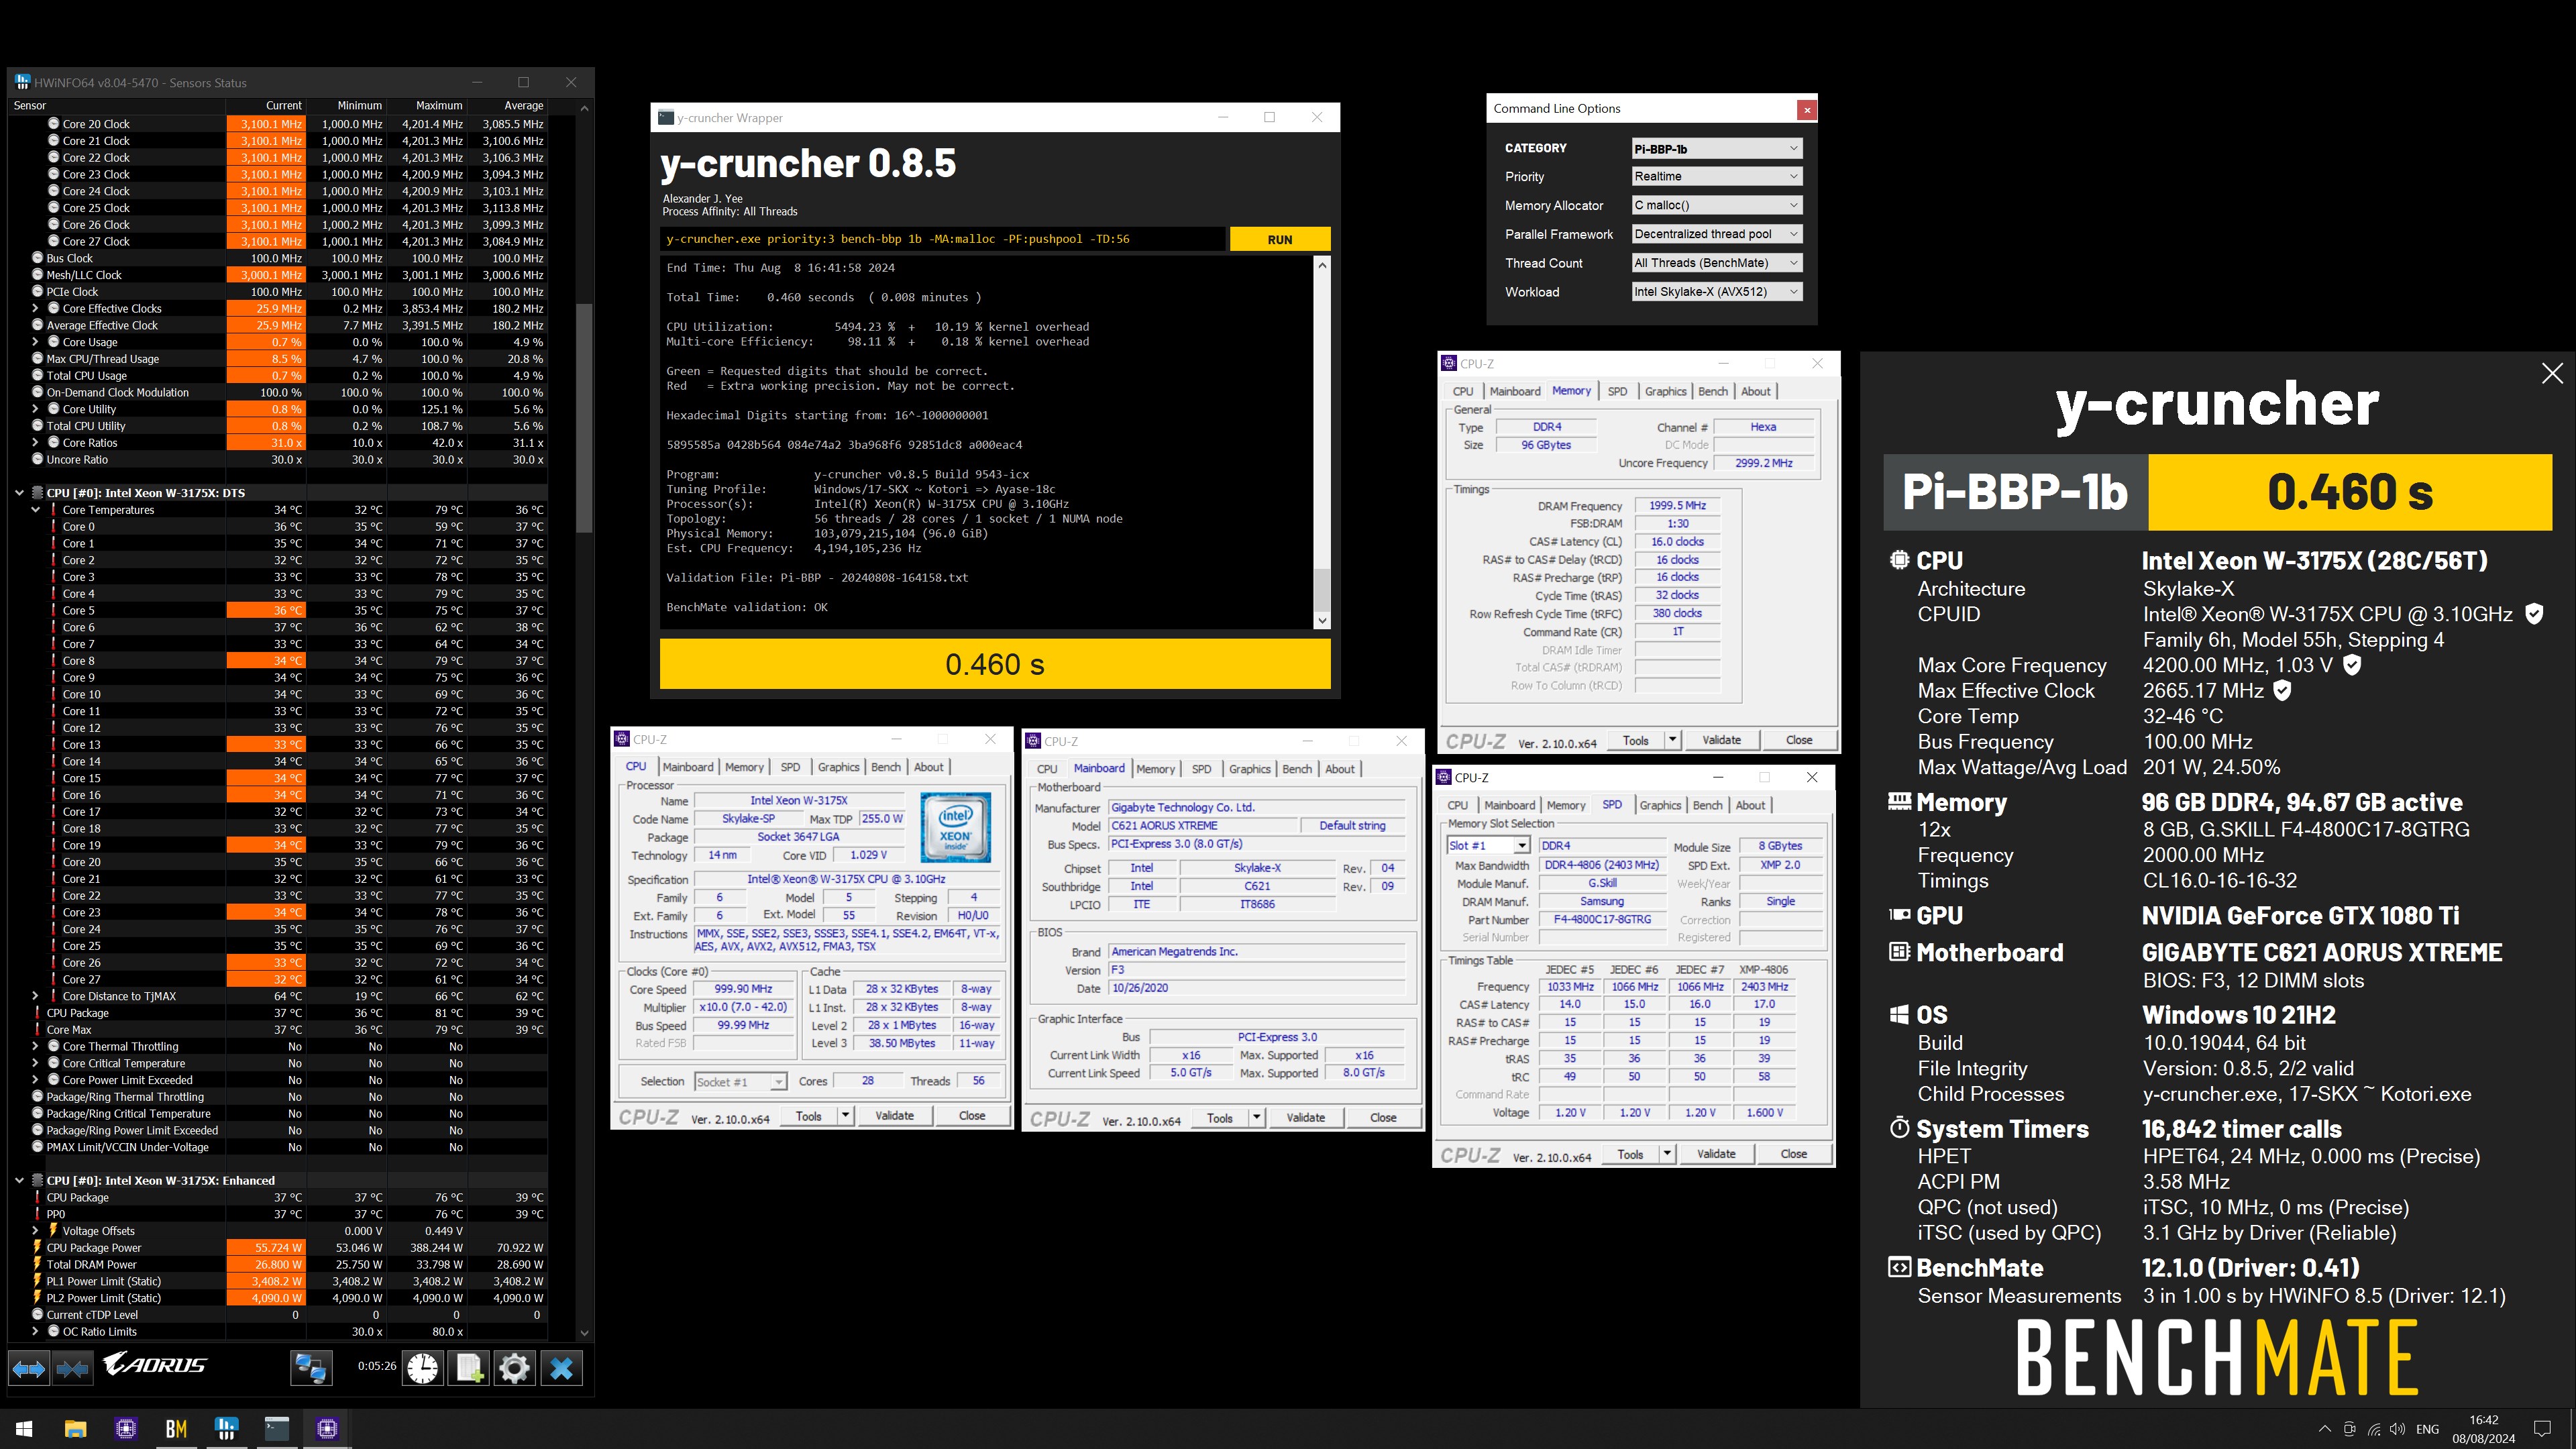Click the taskbar clock showing 16:42
This screenshot has height=1449, width=2576.
pos(2483,1429)
